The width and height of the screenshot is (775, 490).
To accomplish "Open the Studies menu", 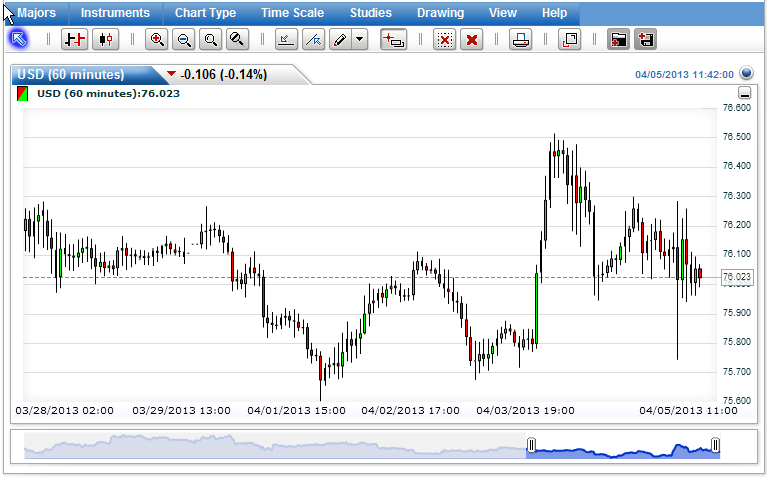I will (x=371, y=13).
